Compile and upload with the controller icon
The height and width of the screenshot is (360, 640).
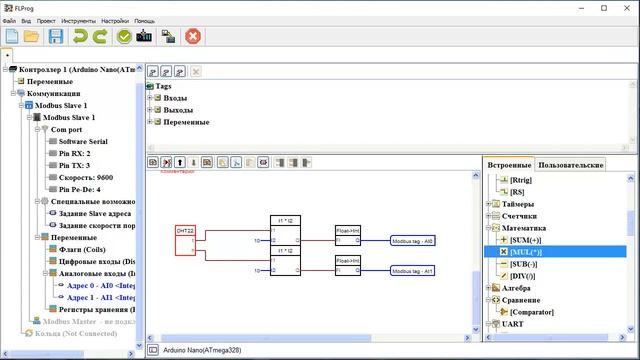[x=144, y=37]
